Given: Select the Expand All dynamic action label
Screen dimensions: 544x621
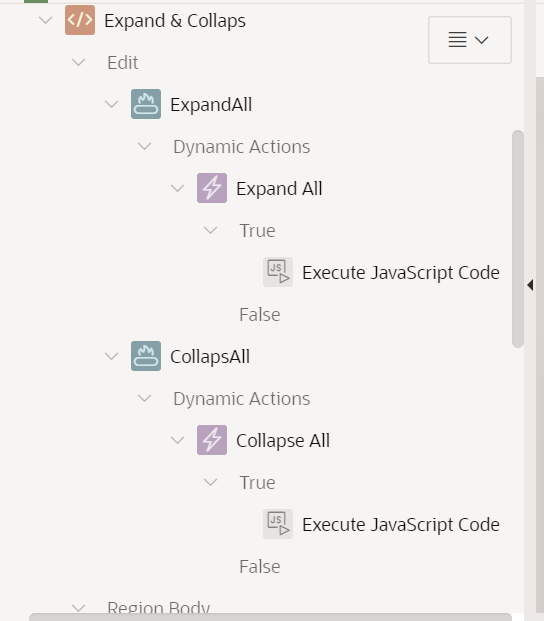Looking at the screenshot, I should pyautogui.click(x=279, y=189).
